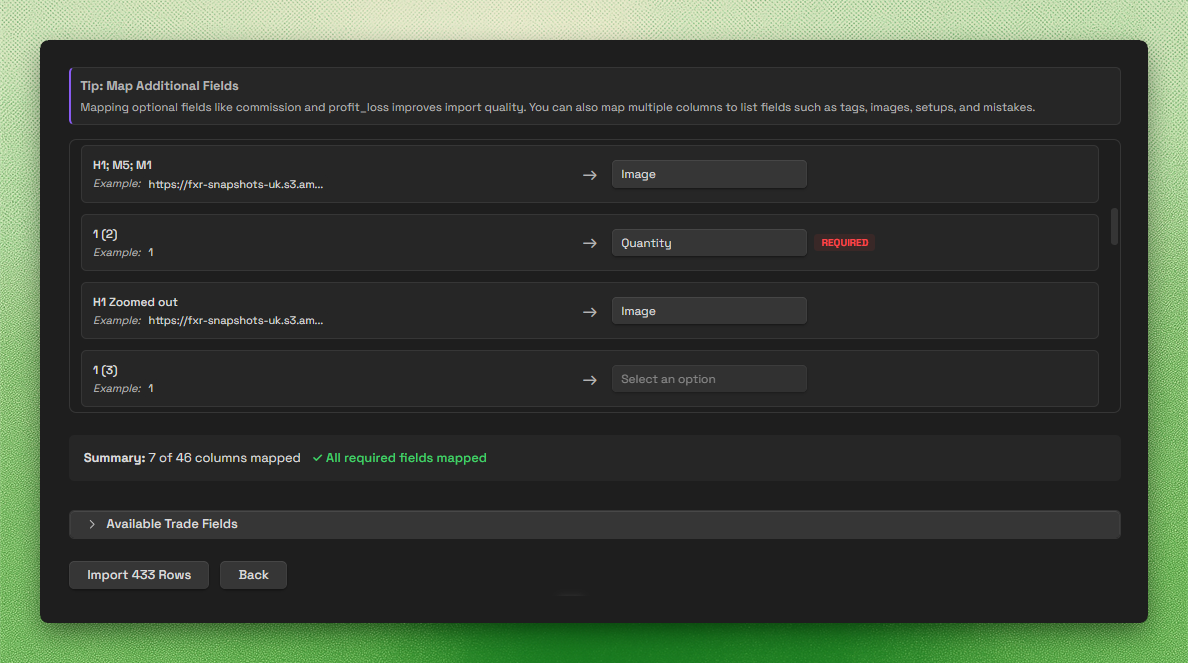This screenshot has width=1188, height=663.
Task: Go Back to previous step
Action: pos(253,575)
